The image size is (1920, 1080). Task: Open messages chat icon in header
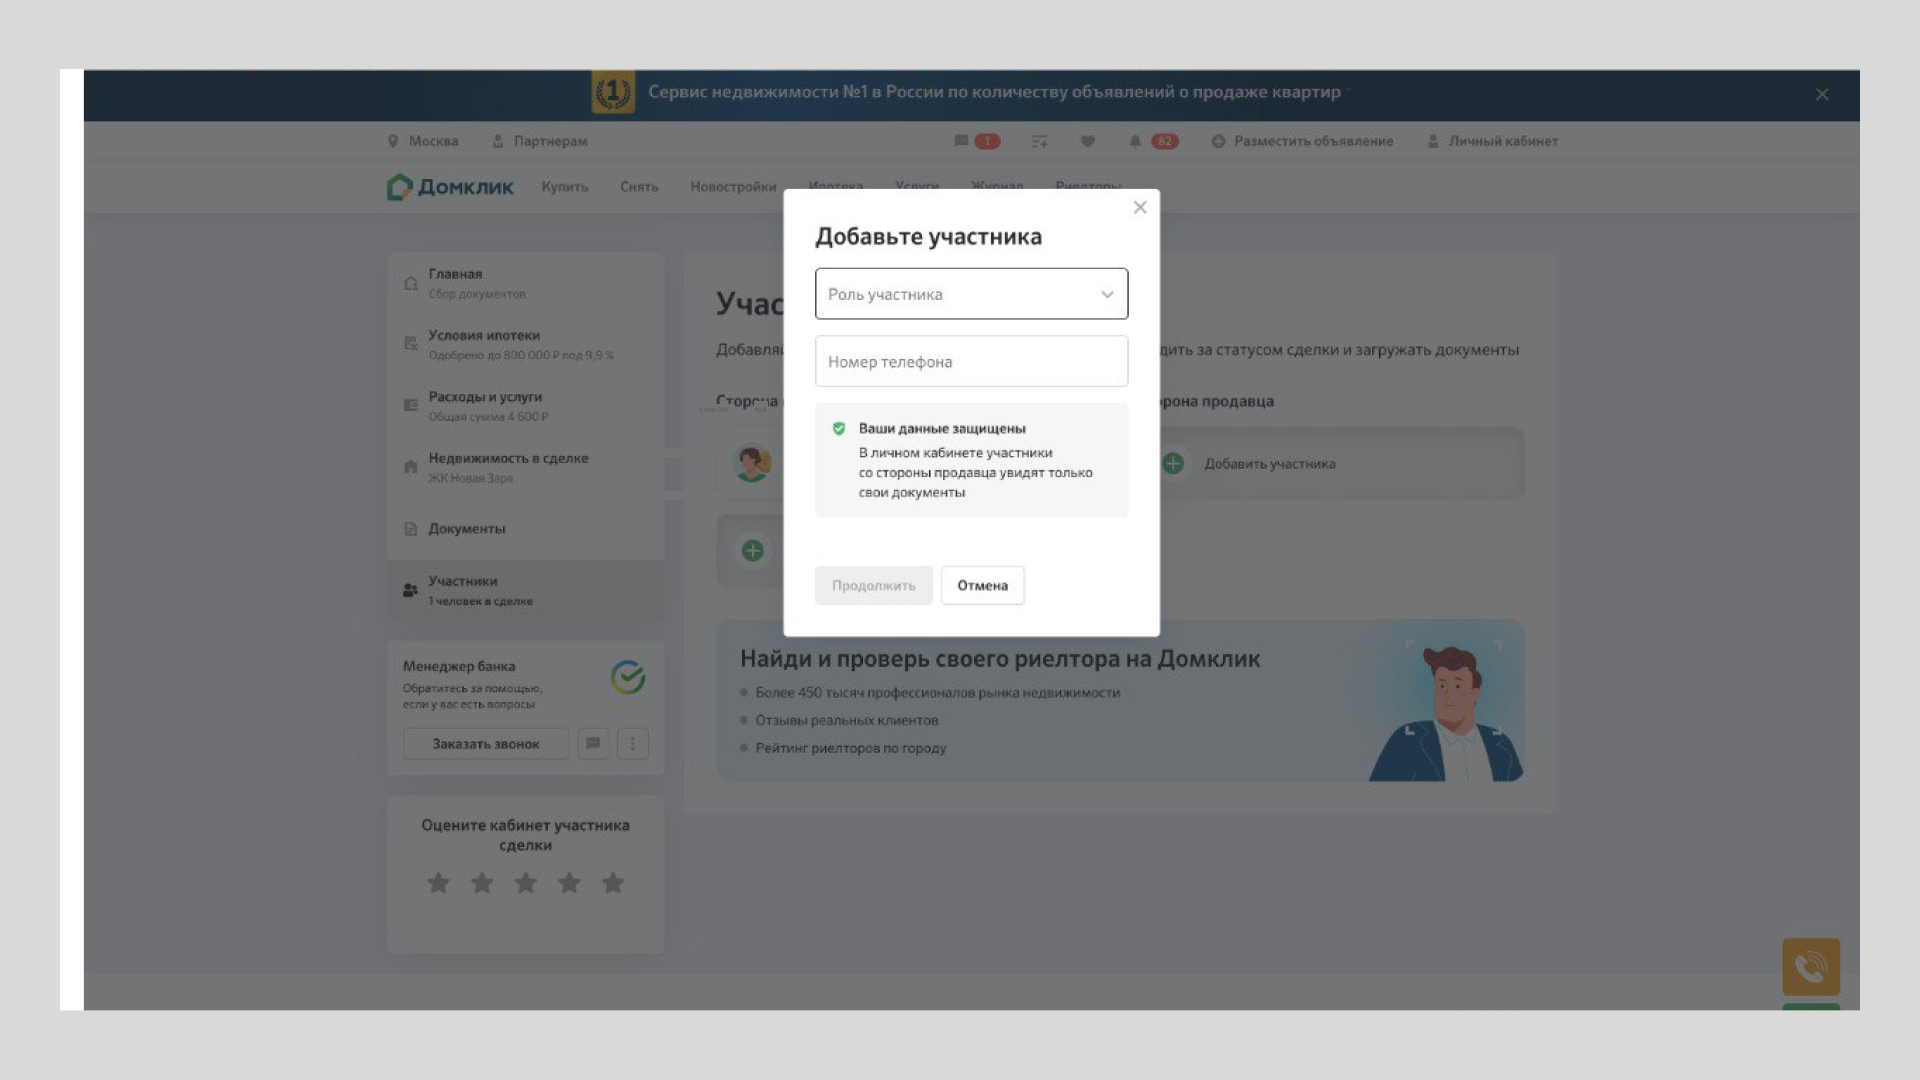(961, 141)
